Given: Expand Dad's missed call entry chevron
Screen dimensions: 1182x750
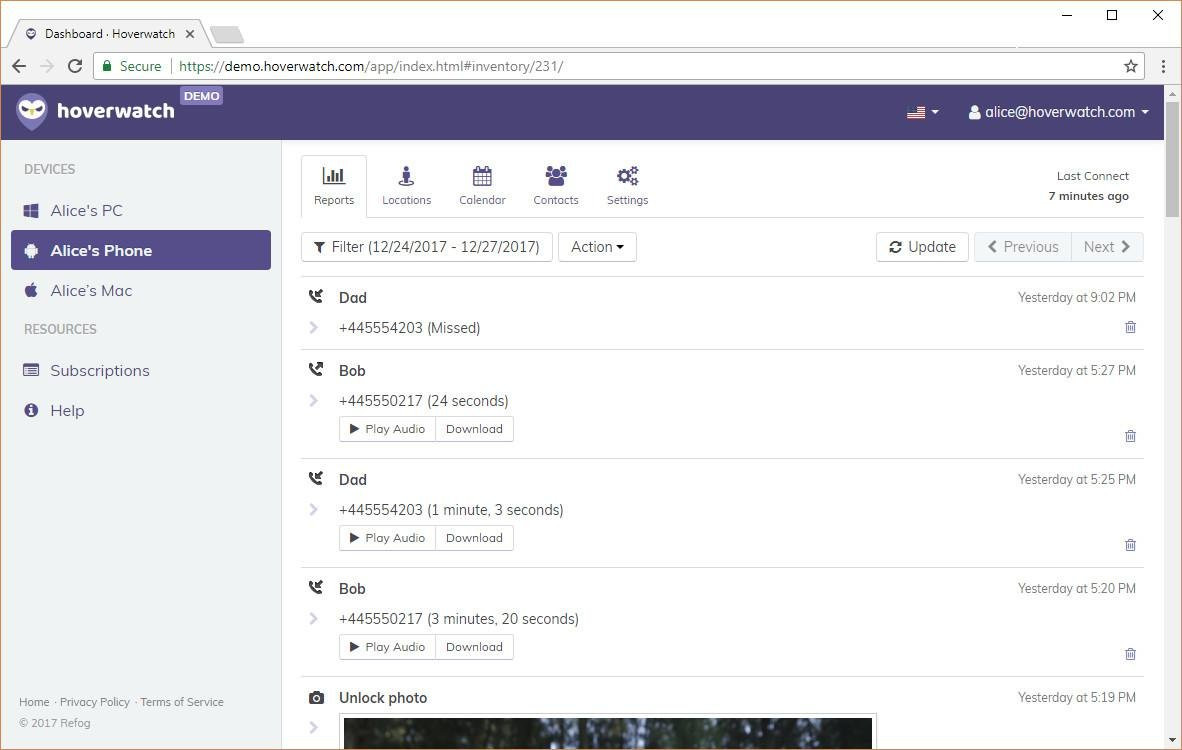Looking at the screenshot, I should (314, 328).
